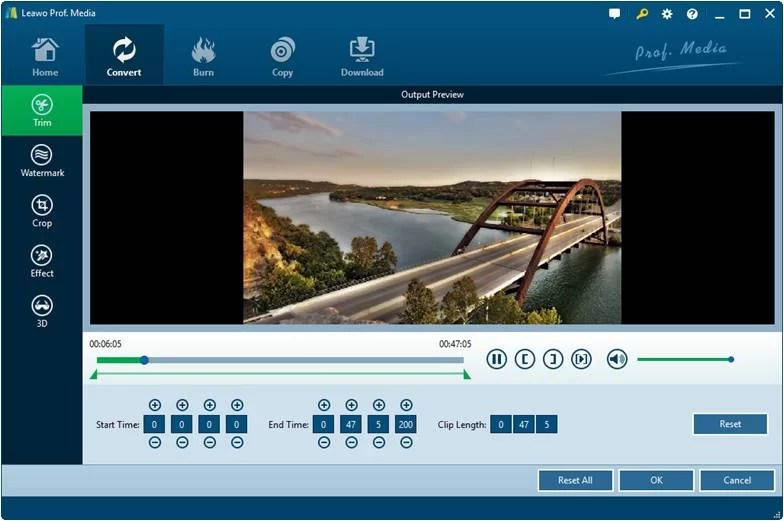
Task: Decrease Start Time seconds value
Action: click(x=210, y=442)
